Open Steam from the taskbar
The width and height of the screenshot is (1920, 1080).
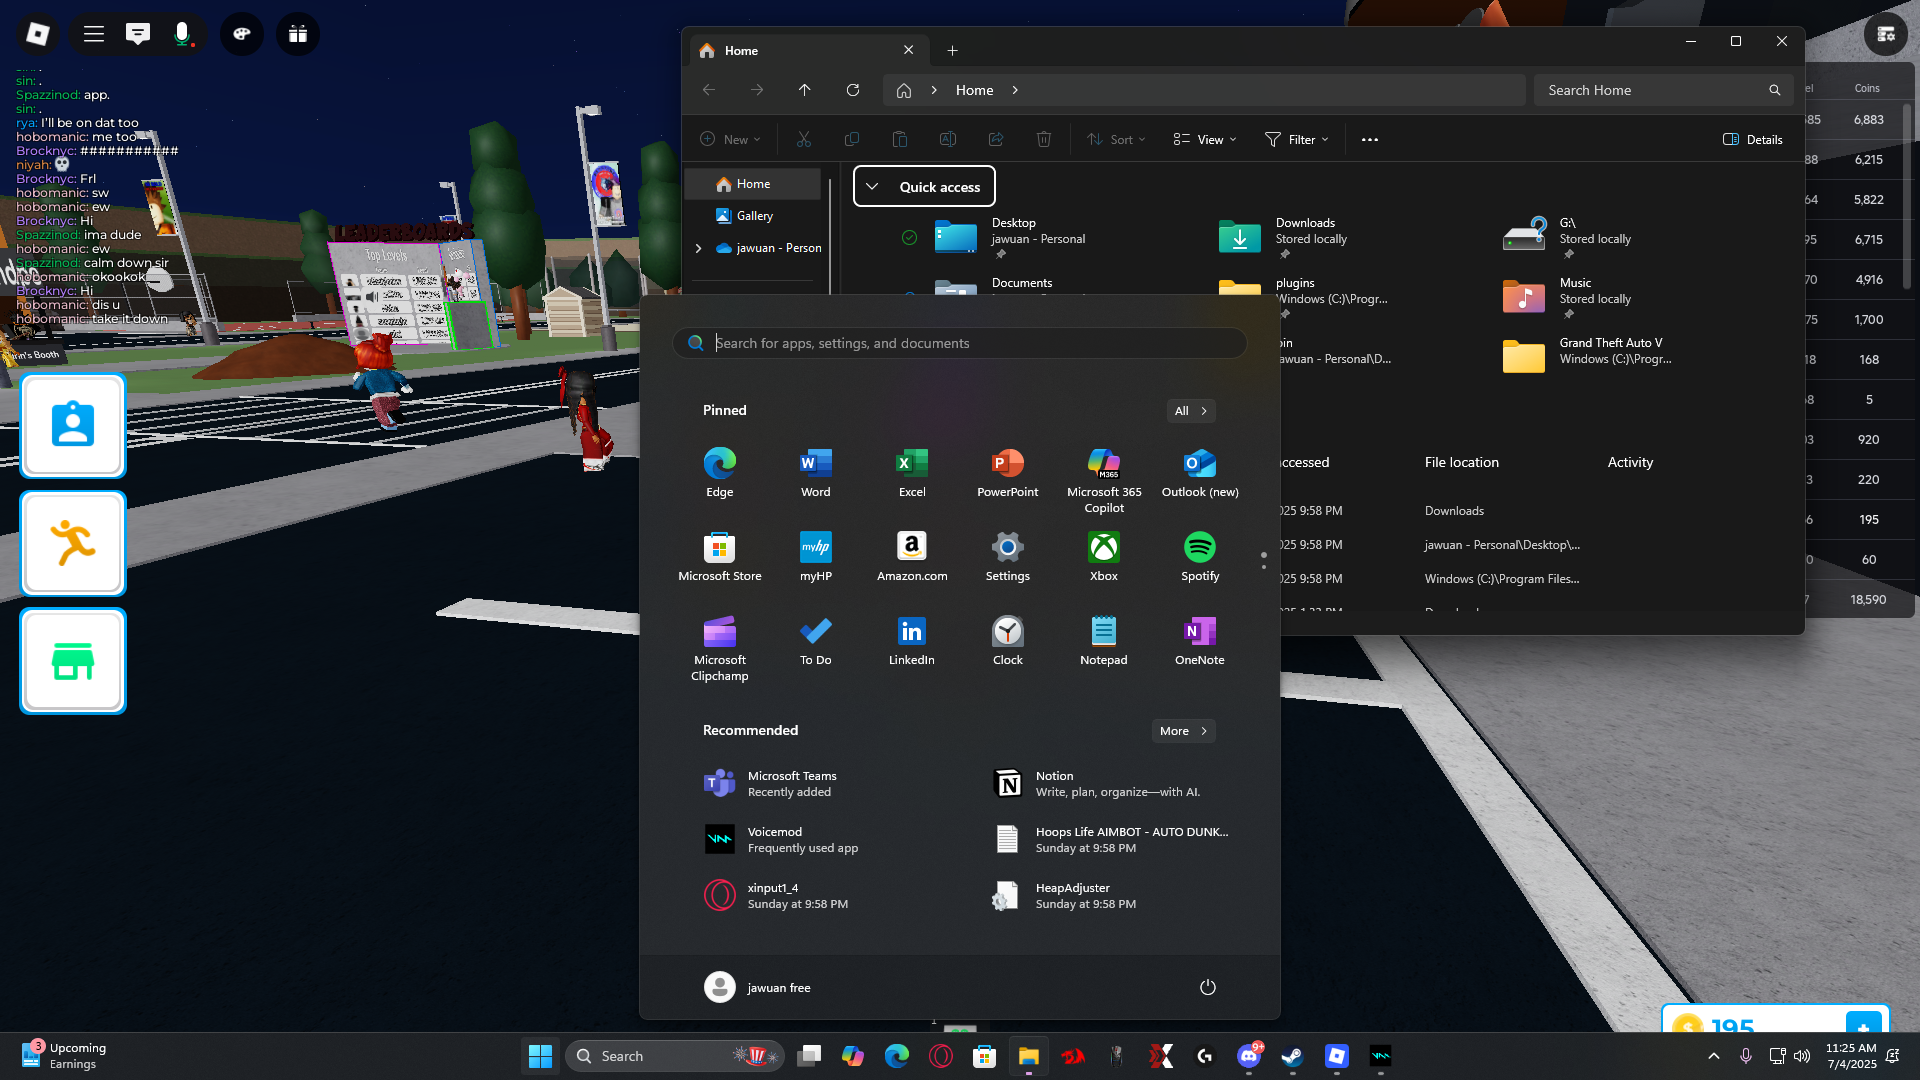tap(1292, 1056)
